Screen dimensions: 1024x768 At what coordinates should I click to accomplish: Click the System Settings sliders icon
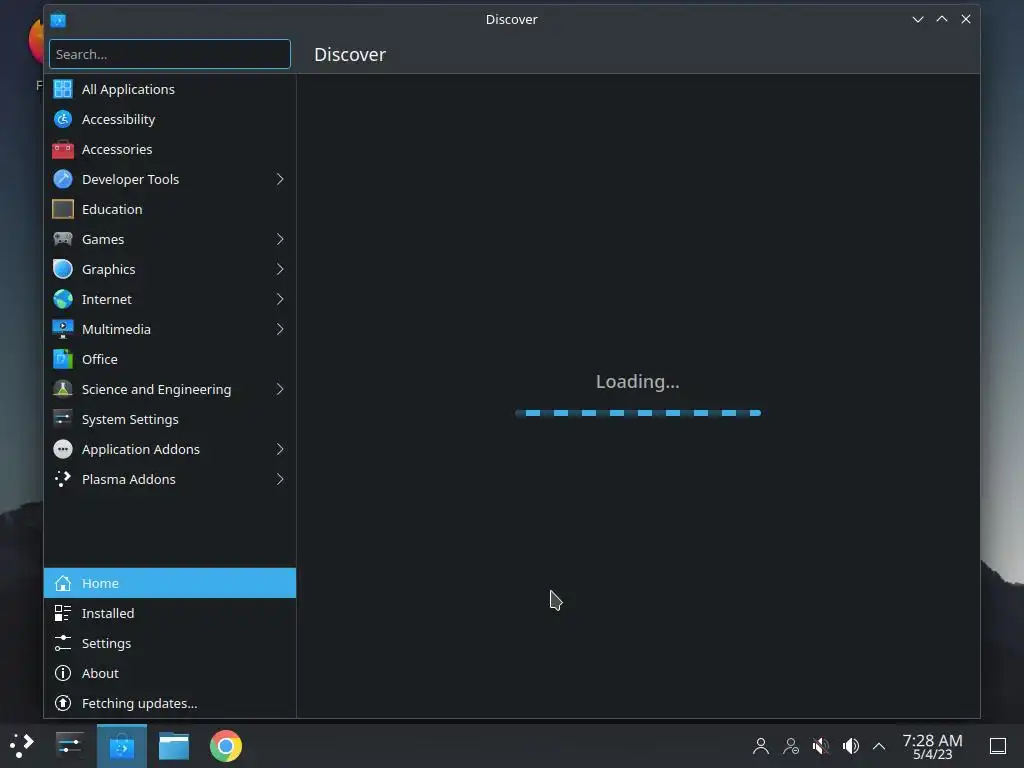coord(63,419)
